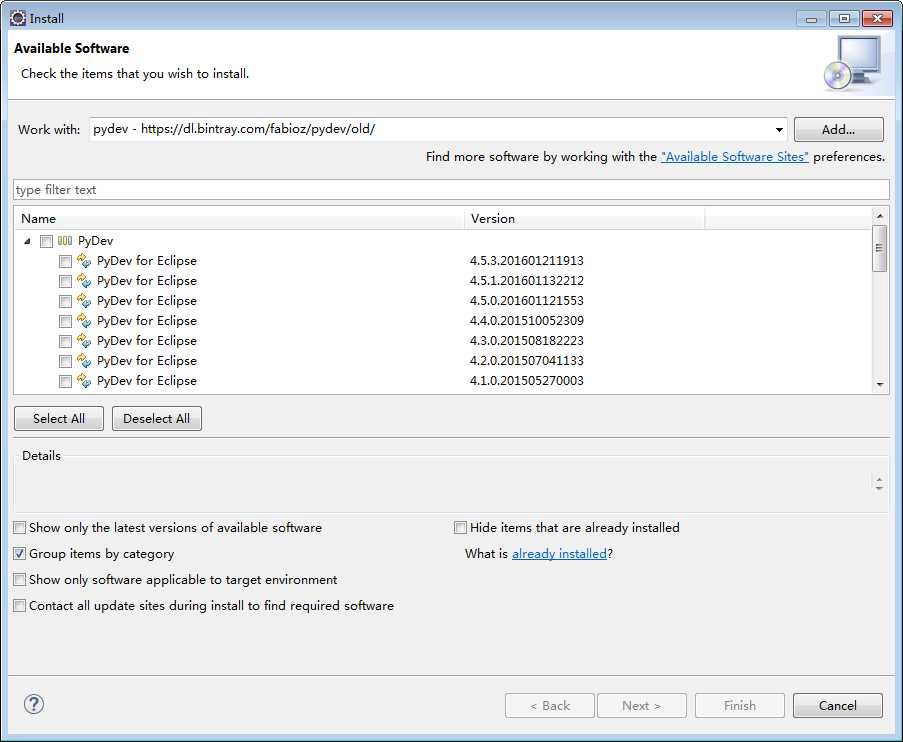
Task: Maximize the Install window
Action: (844, 19)
